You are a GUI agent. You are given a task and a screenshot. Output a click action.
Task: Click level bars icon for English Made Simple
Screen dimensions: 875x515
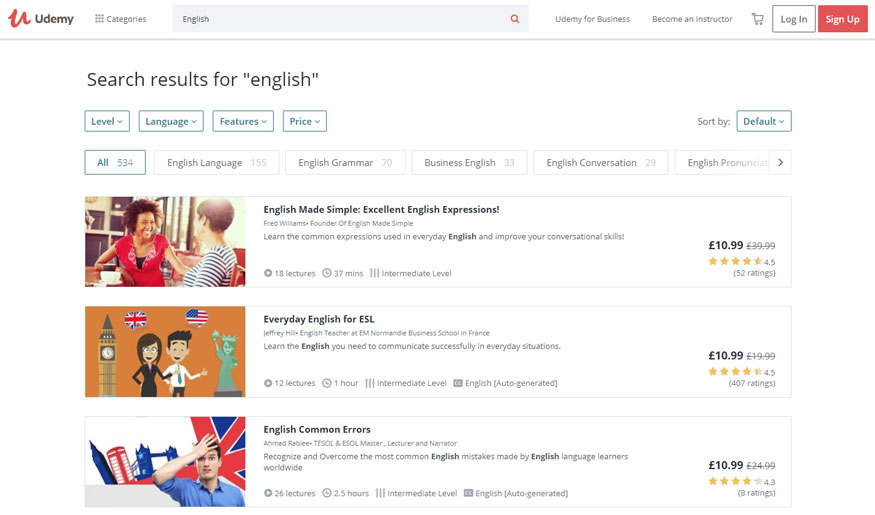(x=374, y=273)
